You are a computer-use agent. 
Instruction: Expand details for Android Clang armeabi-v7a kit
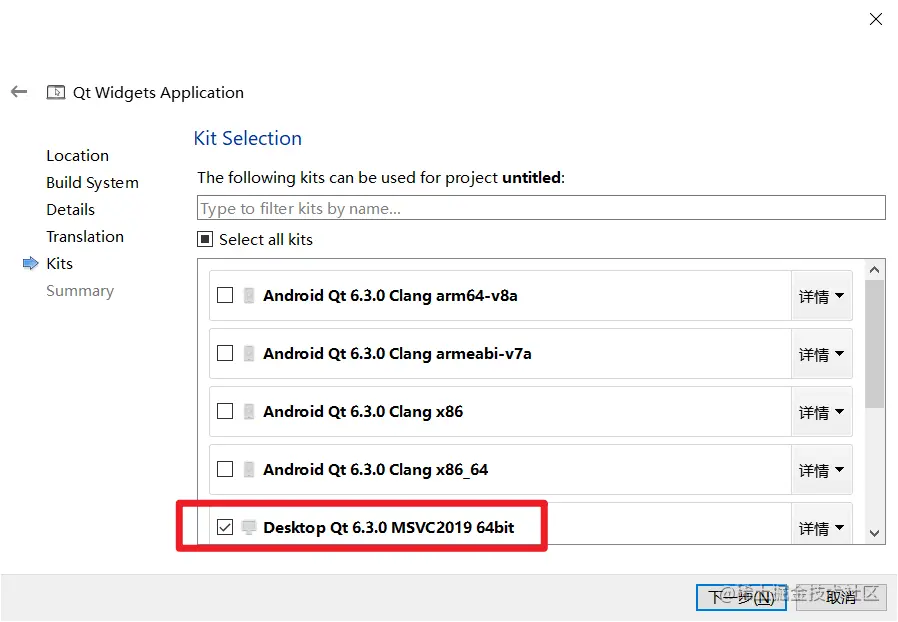coord(821,354)
